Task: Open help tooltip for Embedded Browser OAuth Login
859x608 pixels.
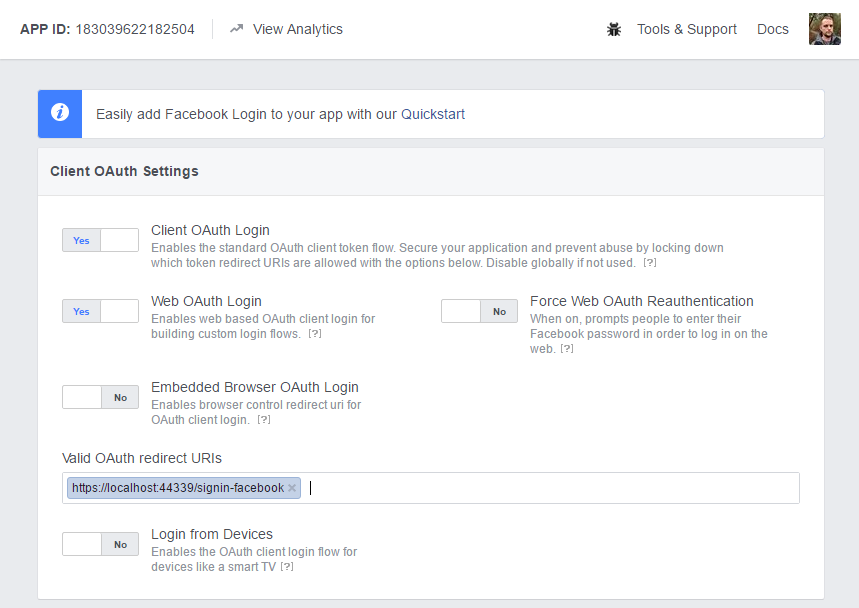Action: point(264,420)
